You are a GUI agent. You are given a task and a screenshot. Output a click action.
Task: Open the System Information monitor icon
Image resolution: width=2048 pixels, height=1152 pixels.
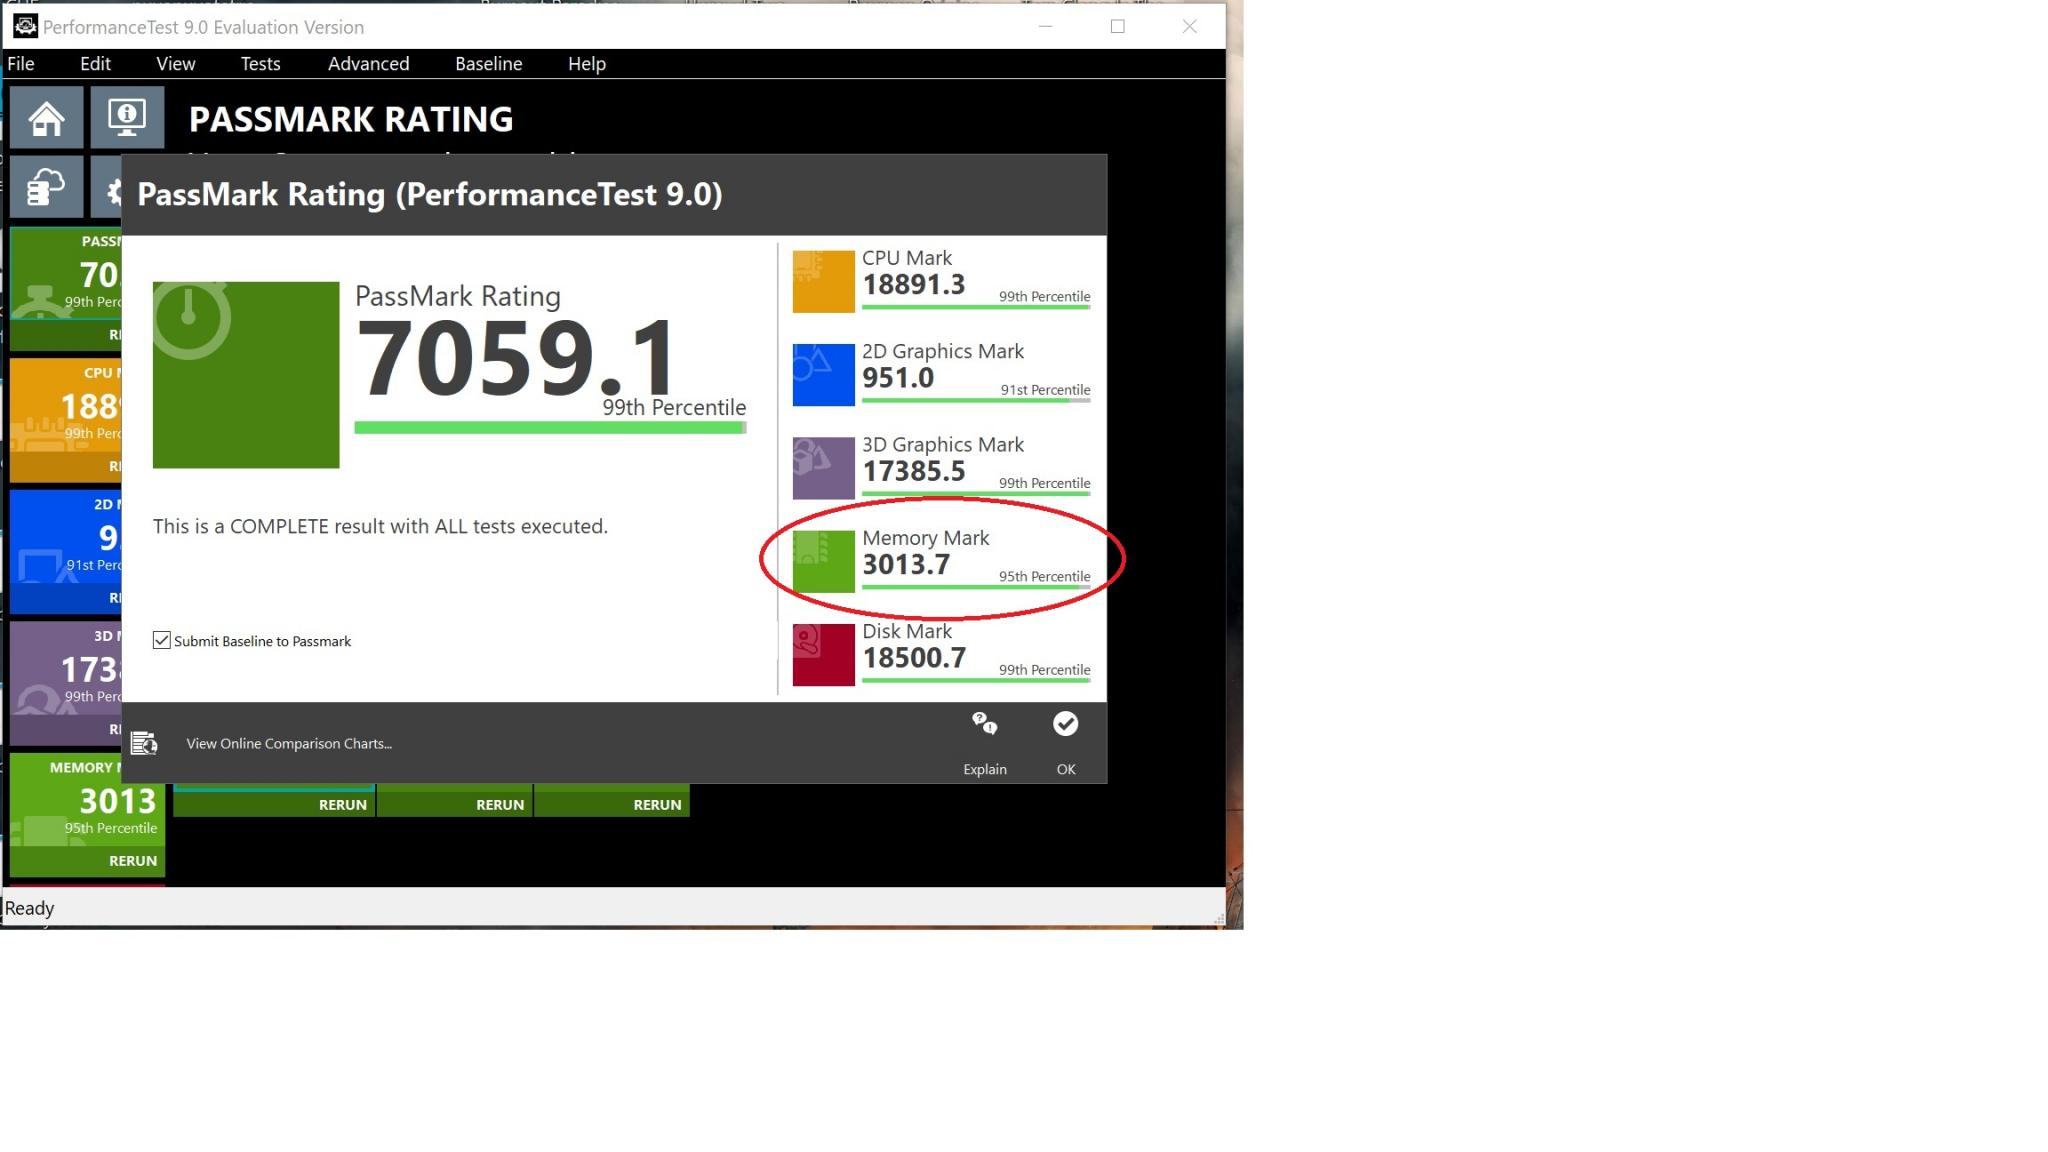[127, 118]
